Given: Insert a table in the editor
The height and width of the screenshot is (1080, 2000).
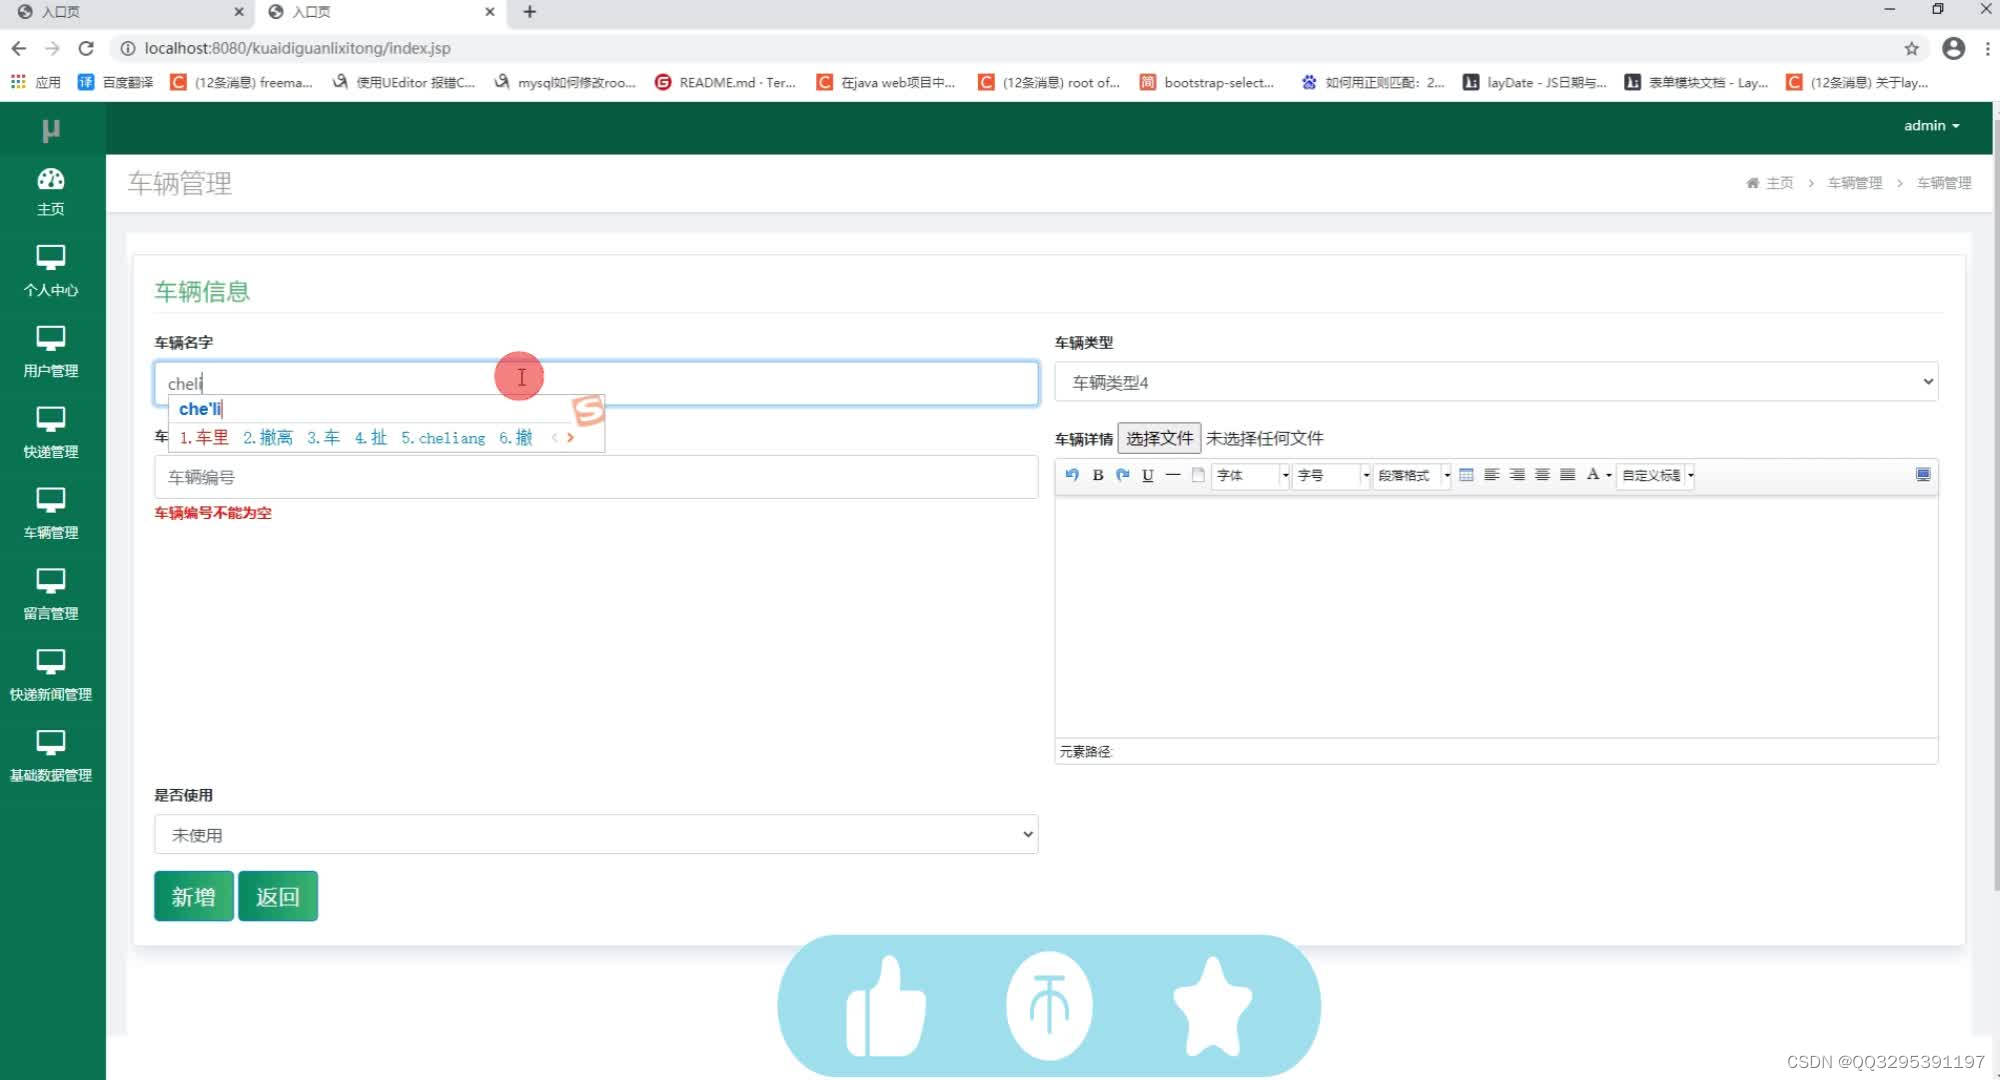Looking at the screenshot, I should click(1466, 475).
